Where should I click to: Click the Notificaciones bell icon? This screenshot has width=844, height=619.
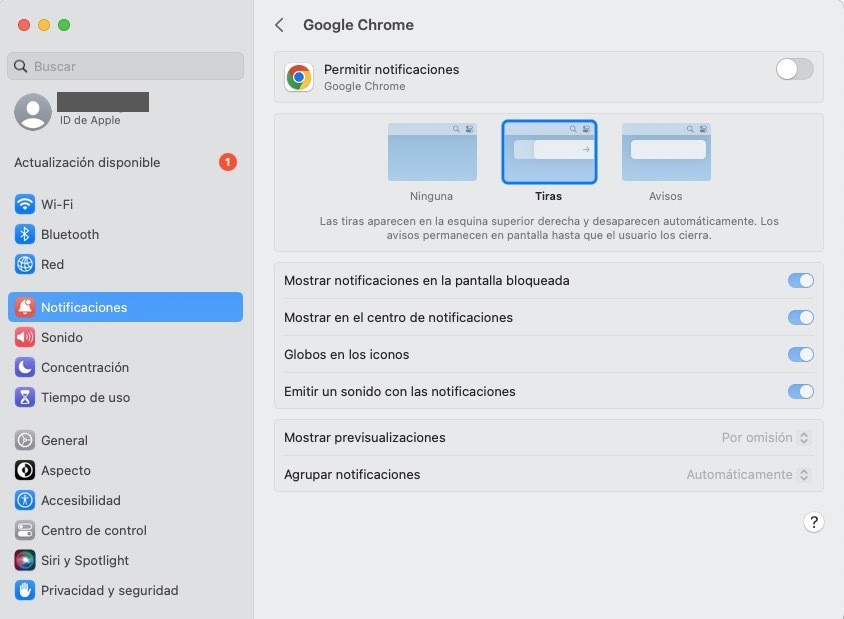point(25,307)
